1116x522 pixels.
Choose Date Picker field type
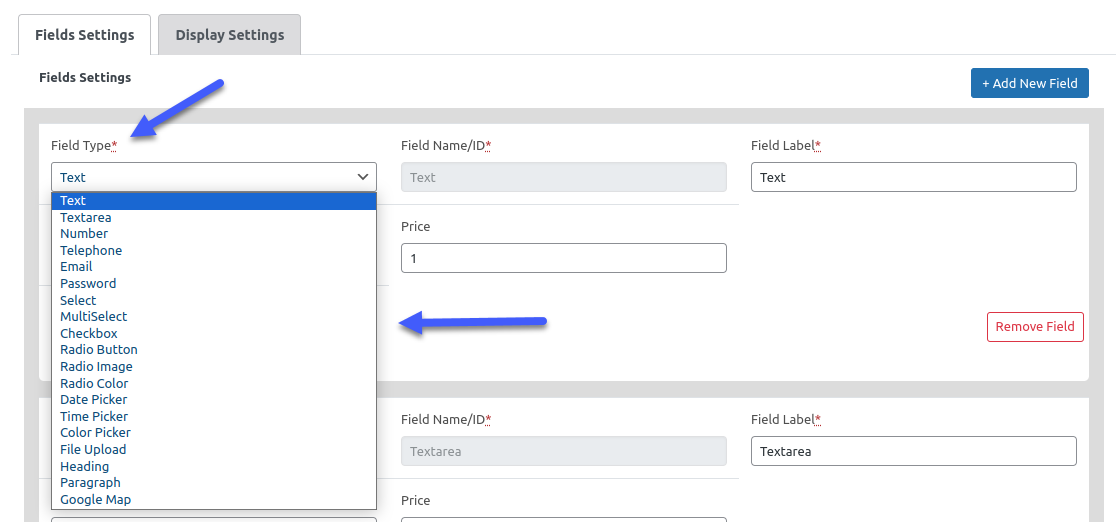tap(94, 400)
